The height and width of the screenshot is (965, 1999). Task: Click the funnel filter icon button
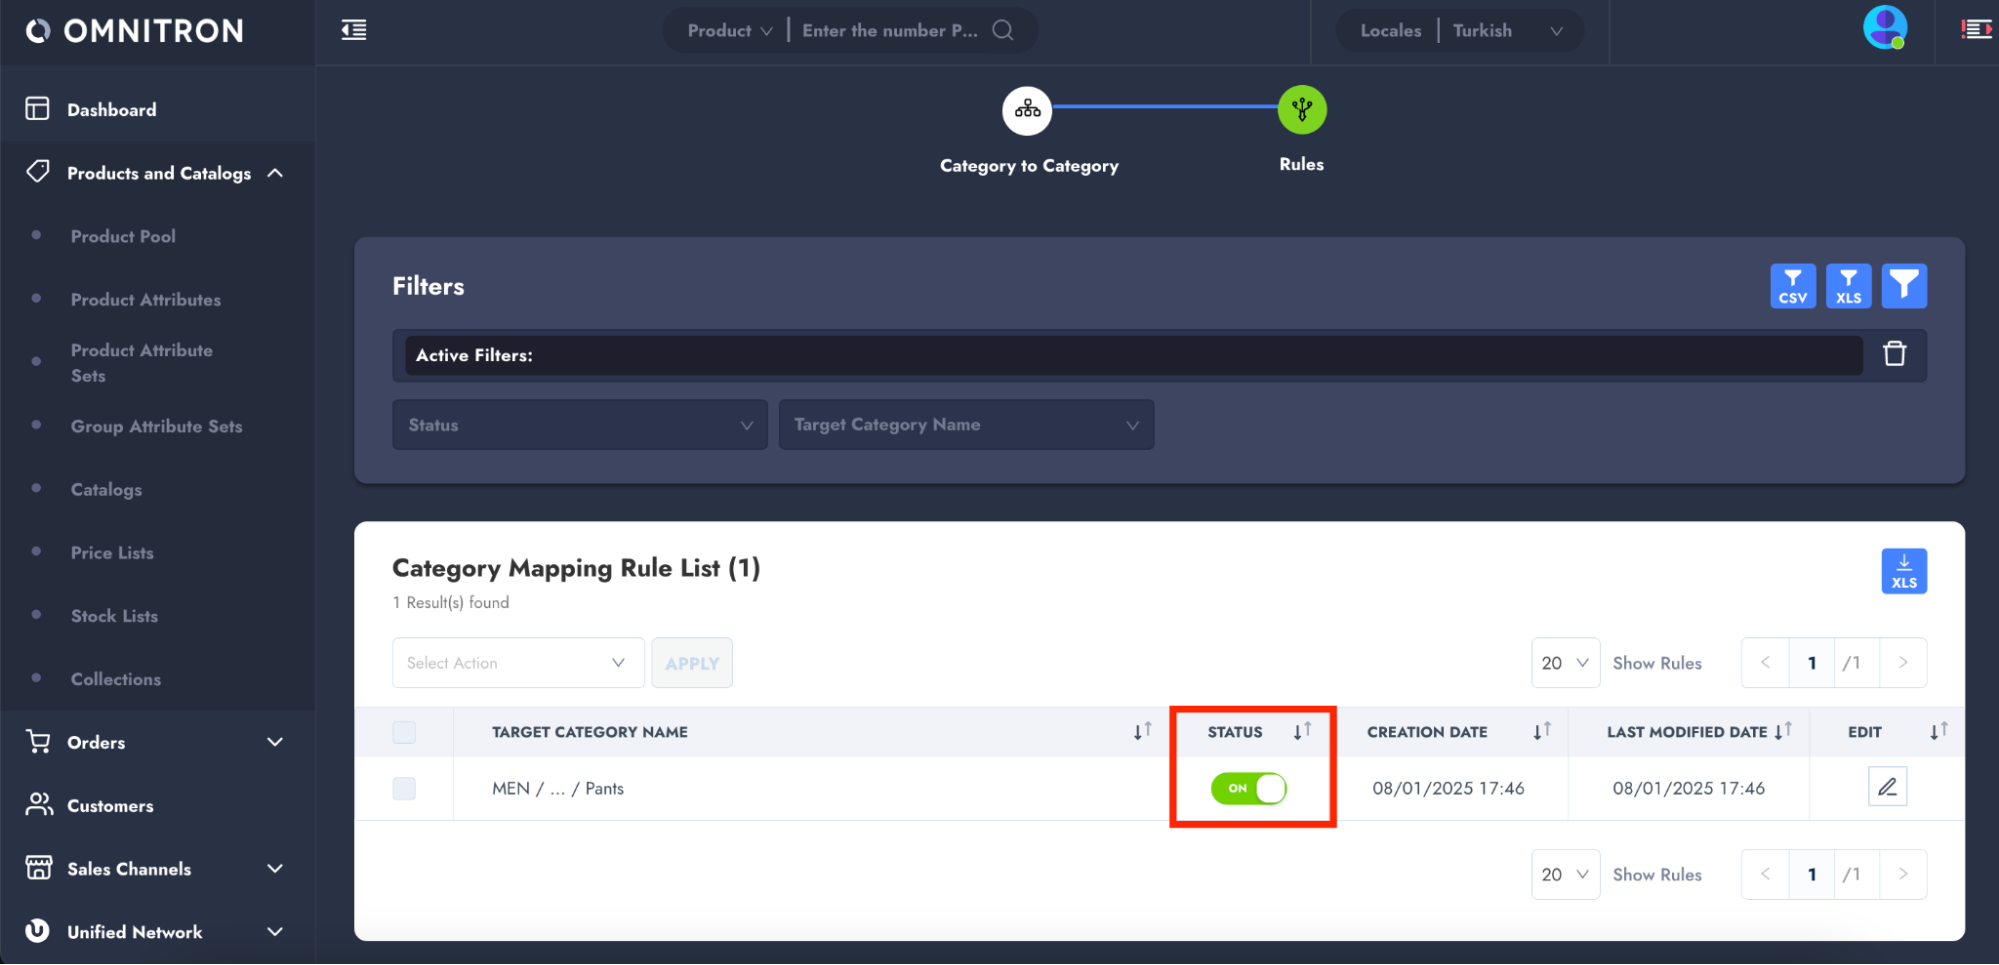point(1904,286)
